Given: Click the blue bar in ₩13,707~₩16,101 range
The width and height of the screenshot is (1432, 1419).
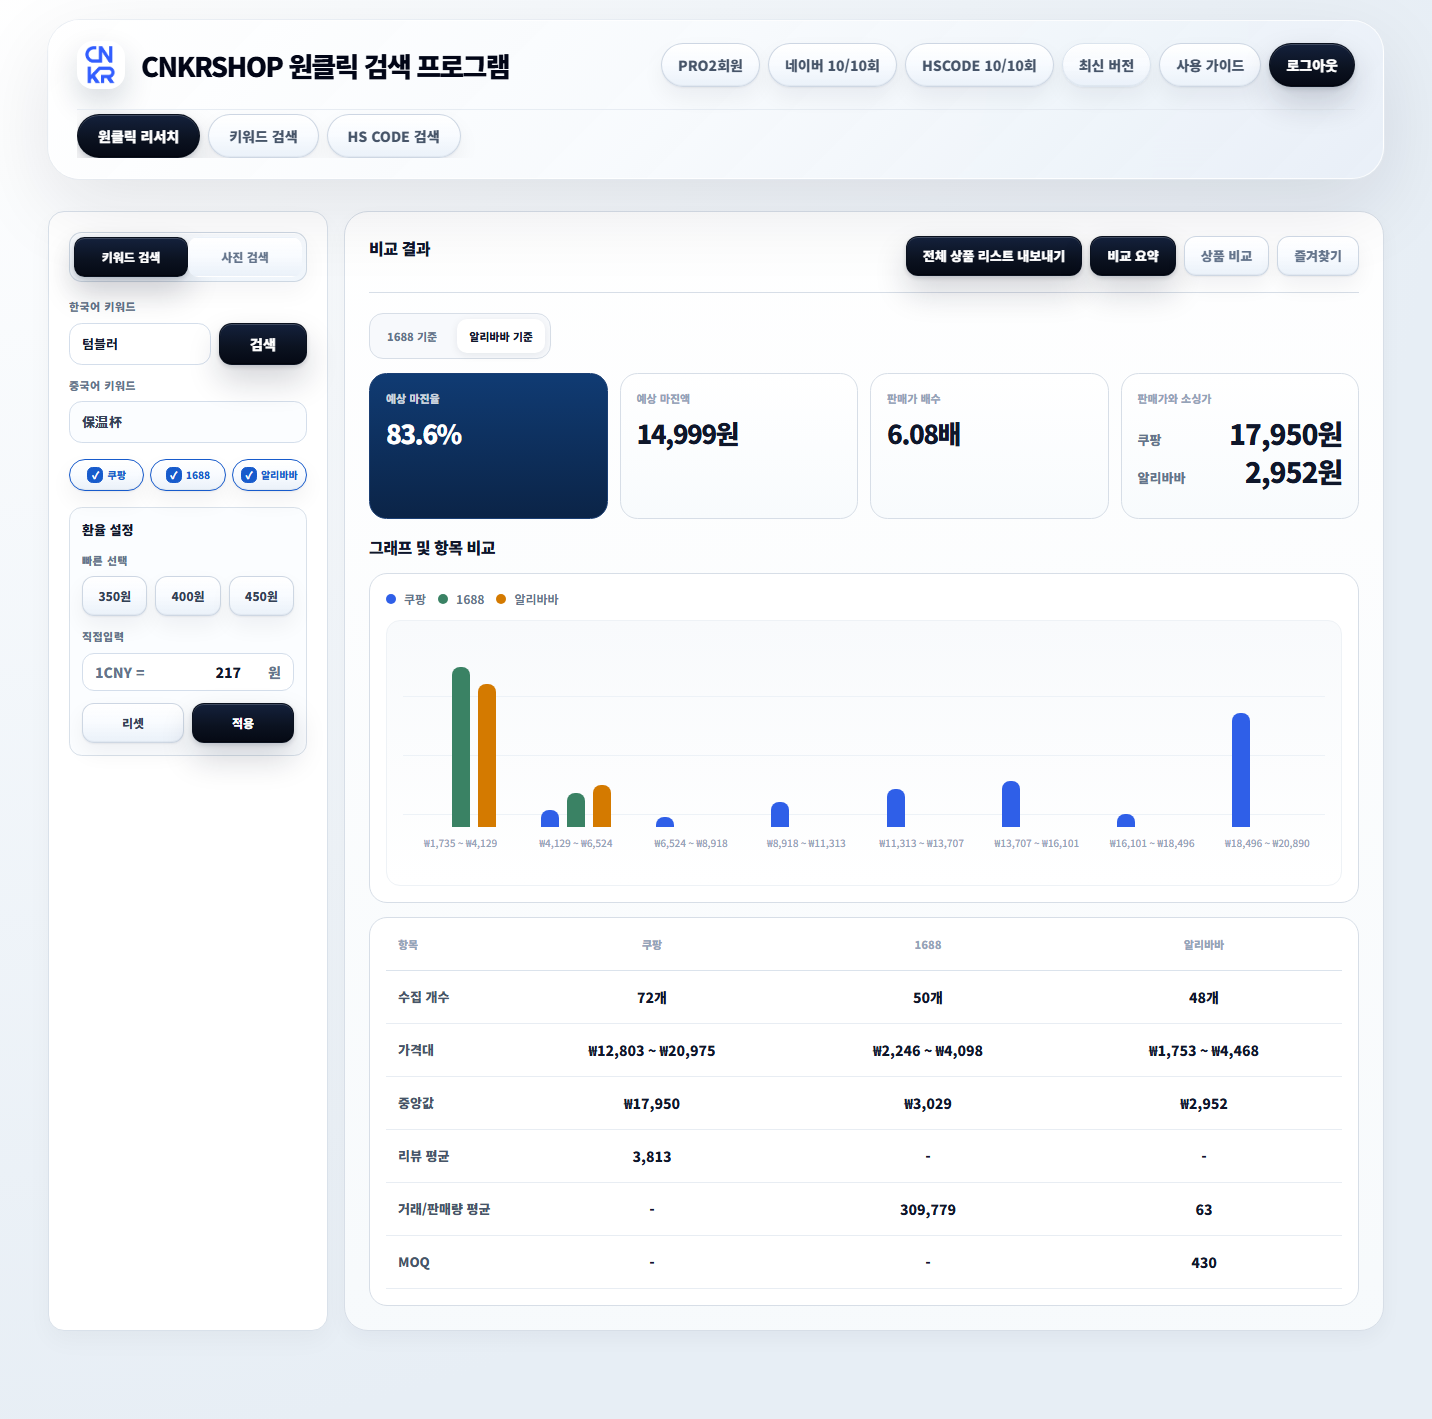Looking at the screenshot, I should click(1011, 804).
